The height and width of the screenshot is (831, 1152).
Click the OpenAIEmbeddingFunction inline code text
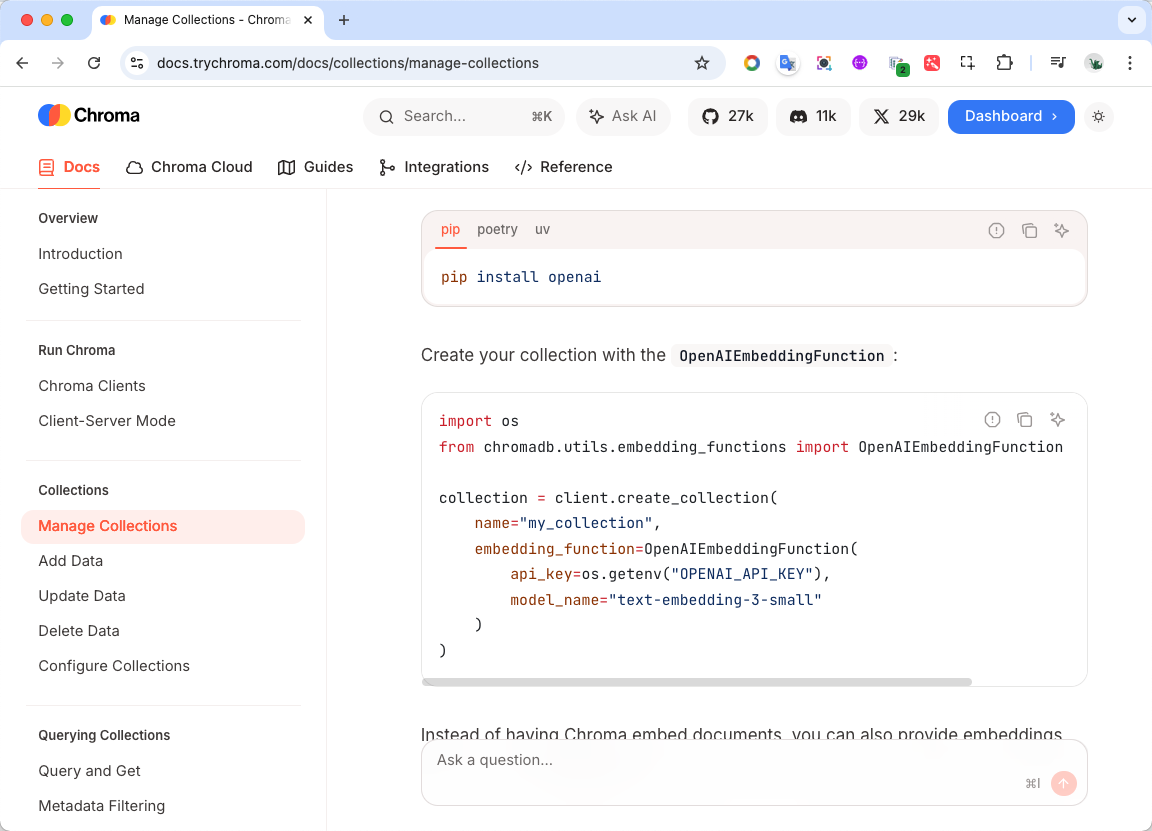pyautogui.click(x=782, y=356)
